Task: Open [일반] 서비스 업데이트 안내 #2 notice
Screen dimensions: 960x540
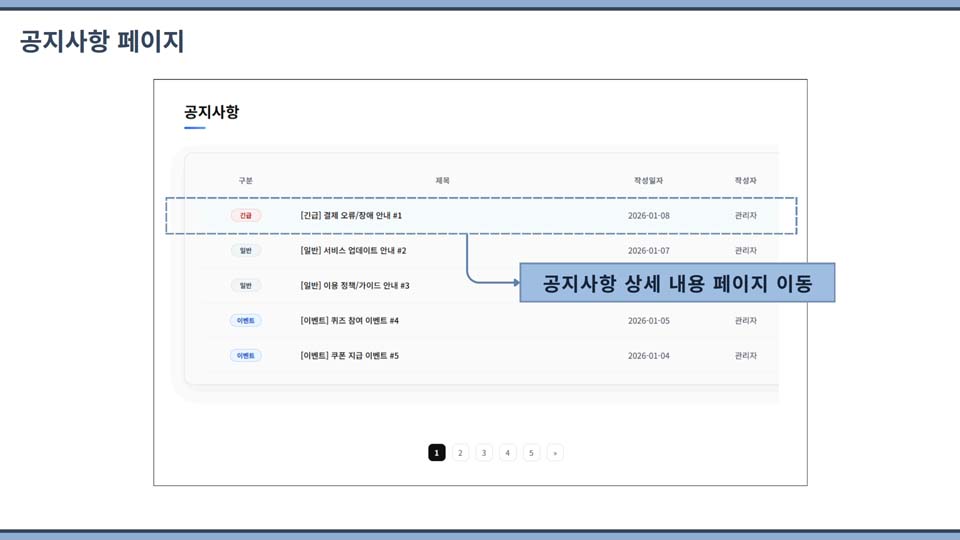Action: 353,251
